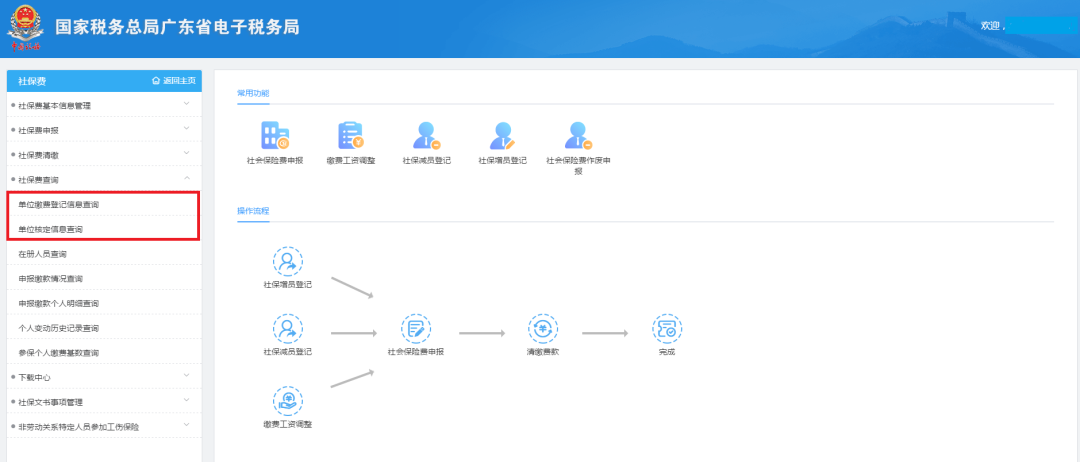Viewport: 1080px width, 462px height.
Task: Click the home icon beside 返回主页
Action: (x=156, y=81)
